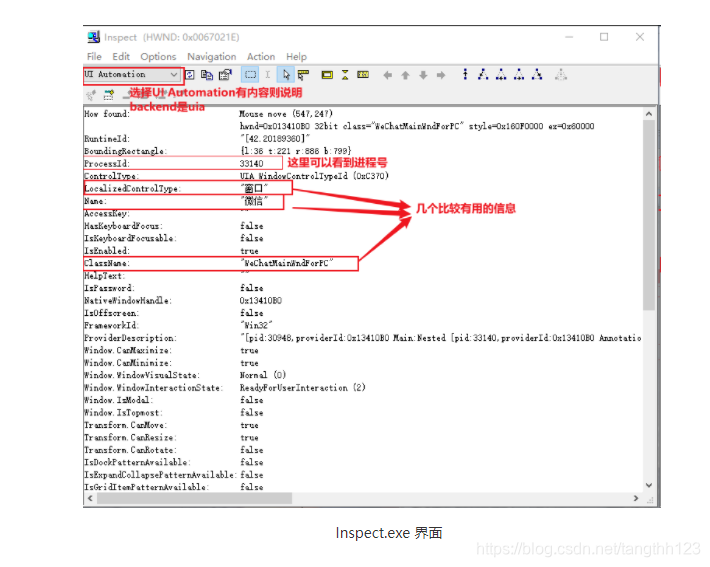710x567 pixels.
Task: Toggle the yellow Show Highlight Rectangle icon
Action: 327,75
